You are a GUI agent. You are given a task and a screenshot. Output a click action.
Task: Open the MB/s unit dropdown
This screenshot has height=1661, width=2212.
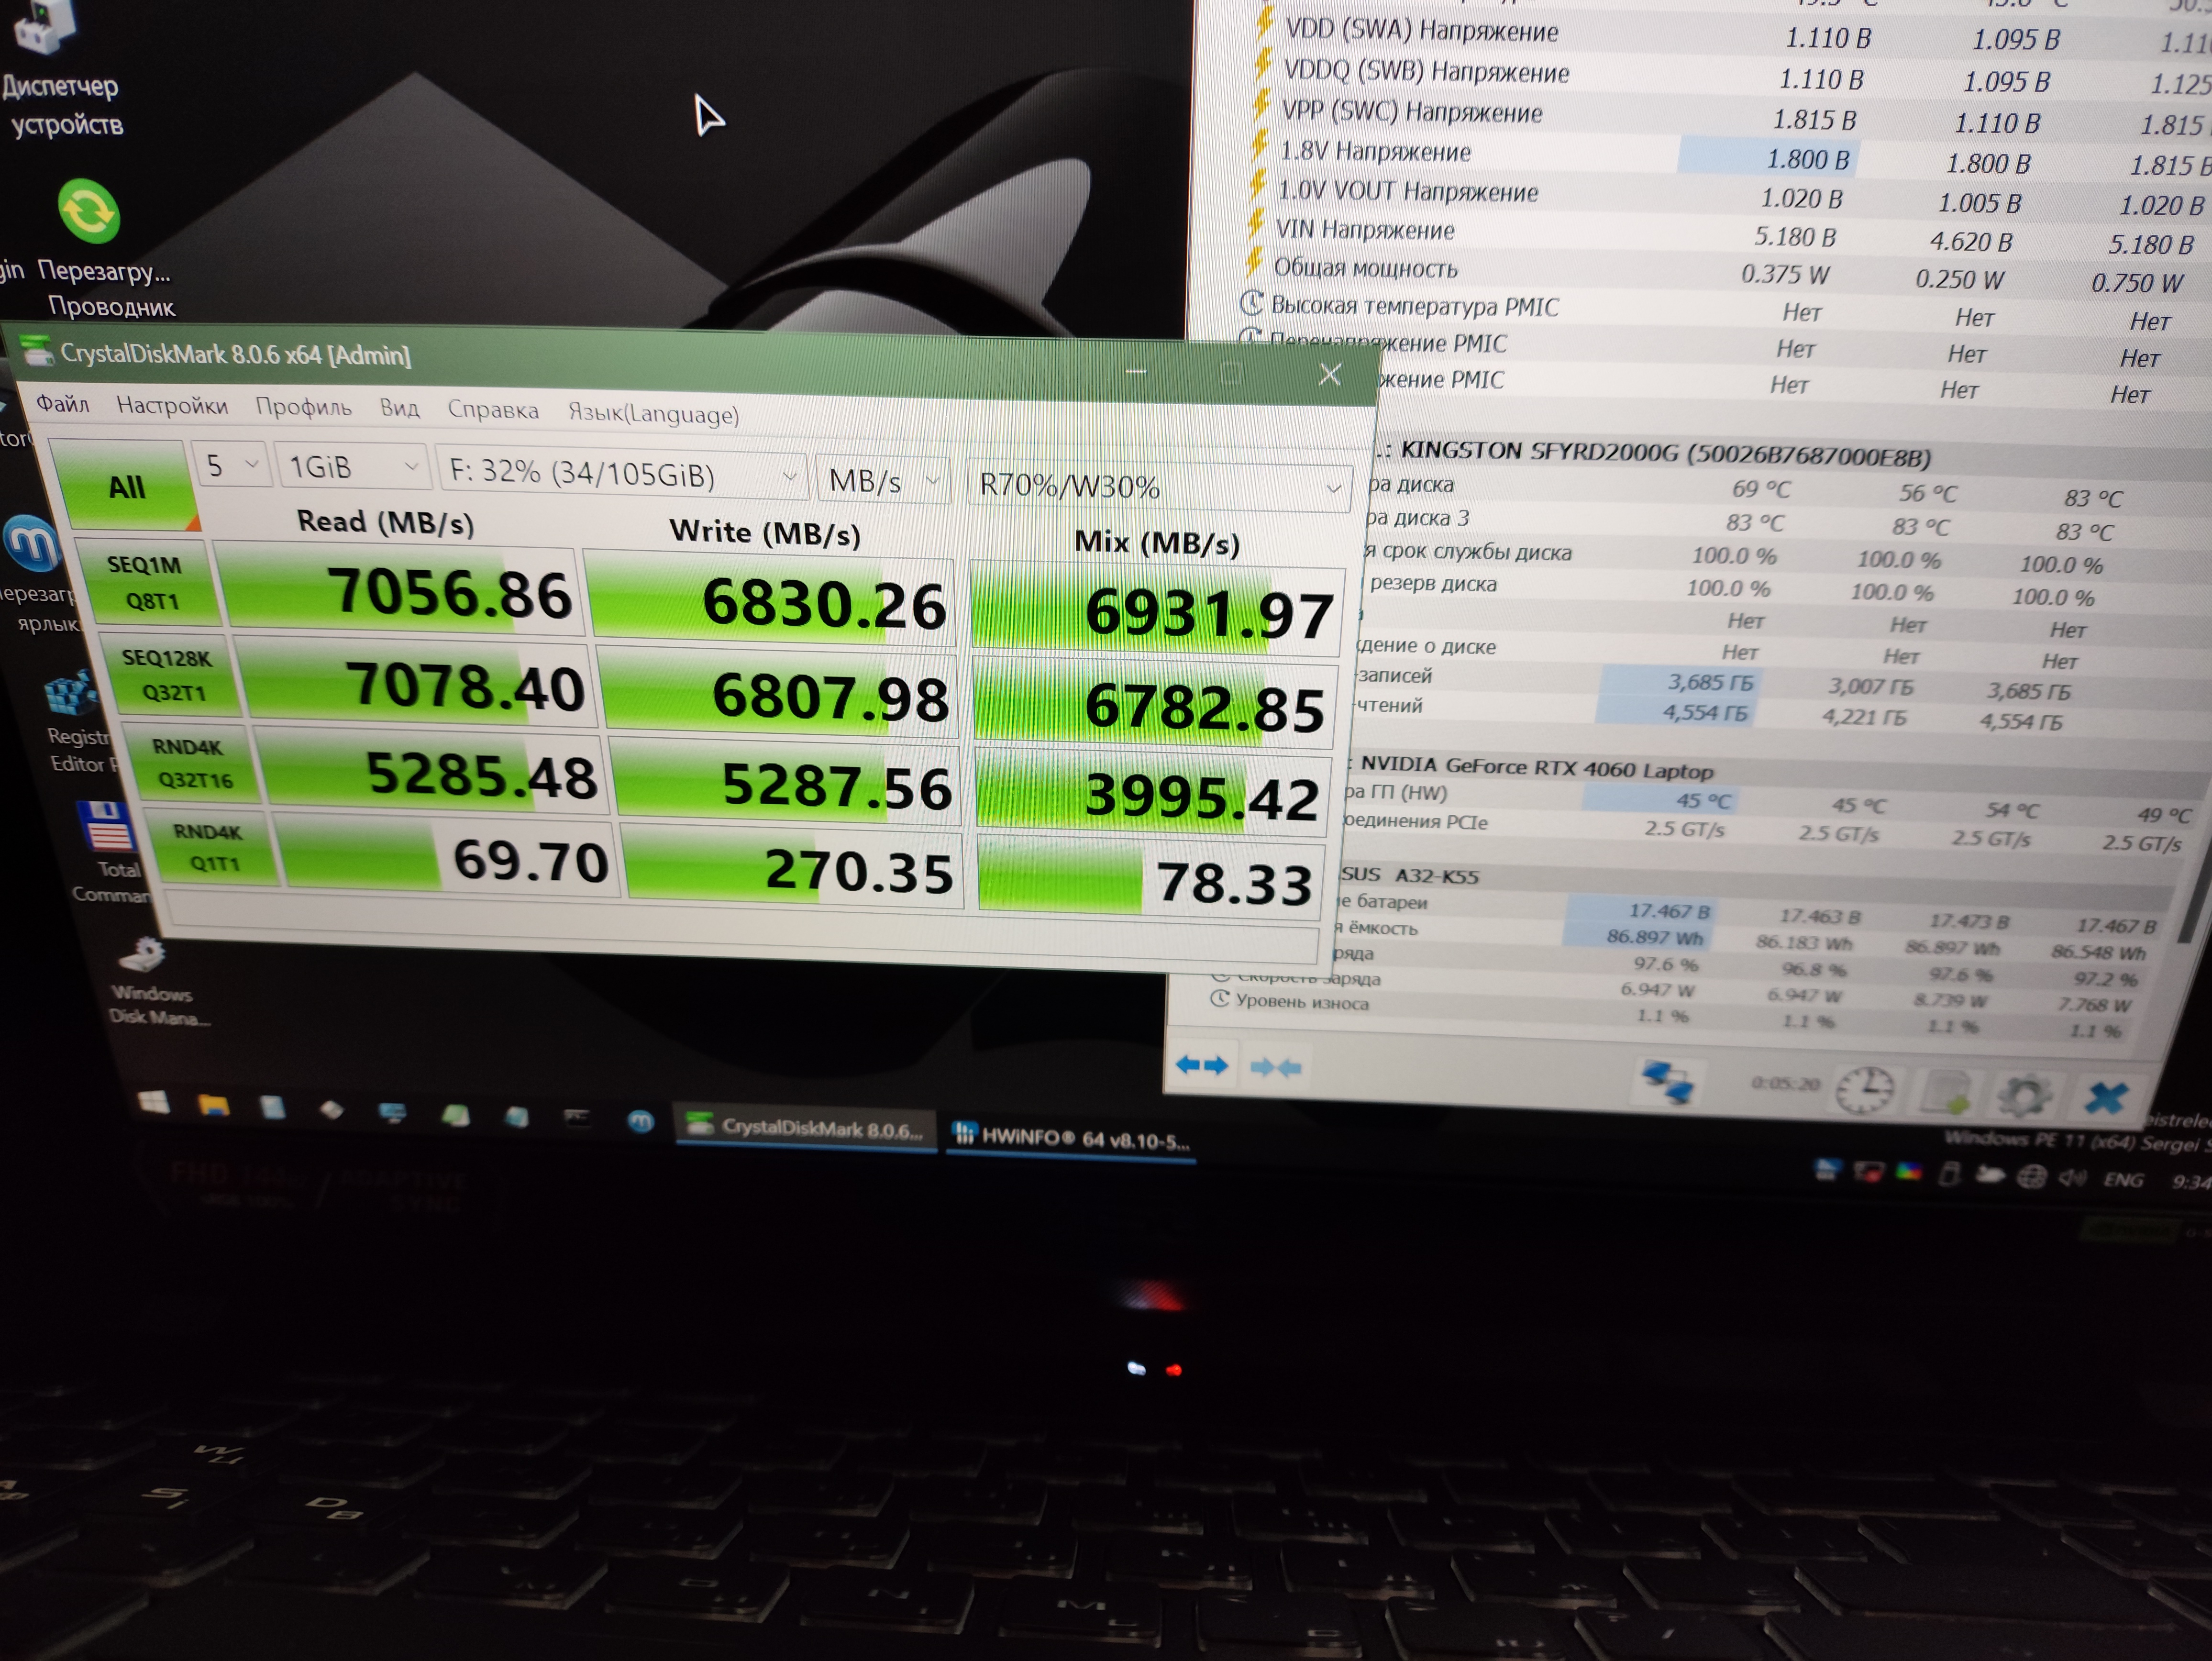[882, 481]
